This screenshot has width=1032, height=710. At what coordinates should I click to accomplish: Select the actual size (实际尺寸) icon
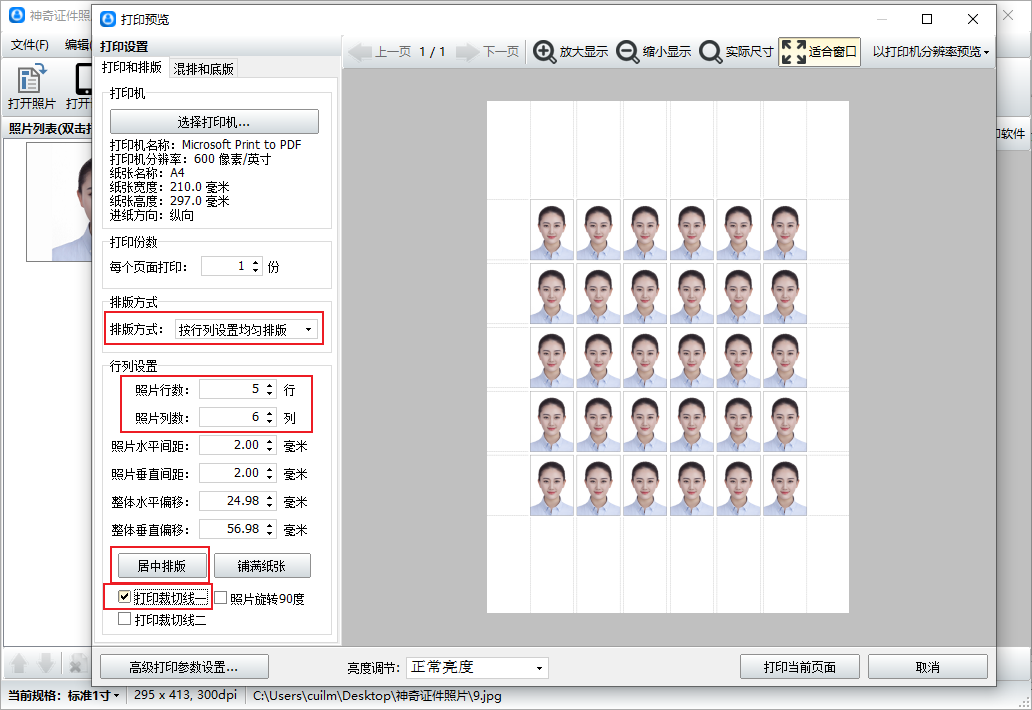pos(710,52)
